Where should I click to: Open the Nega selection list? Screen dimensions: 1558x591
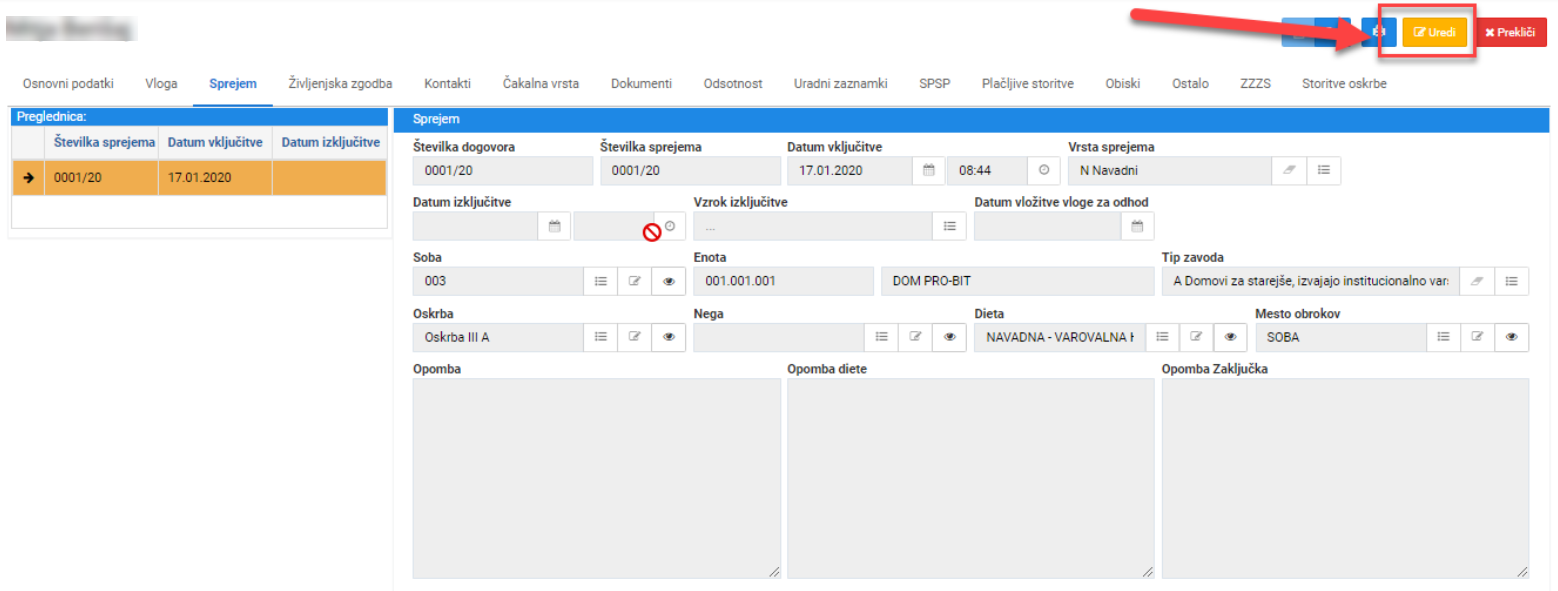(x=881, y=337)
